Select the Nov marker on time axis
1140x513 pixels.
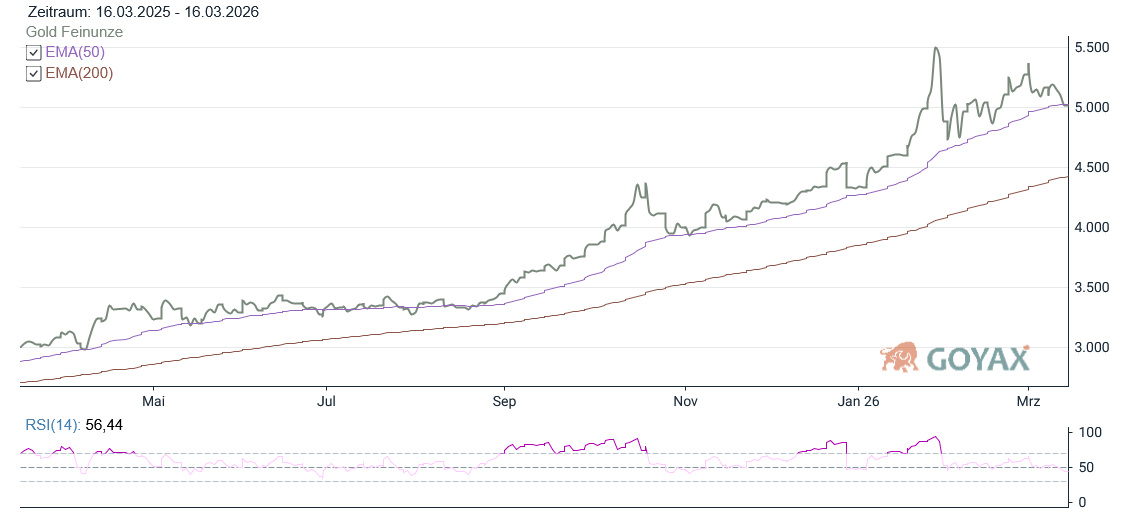684,401
